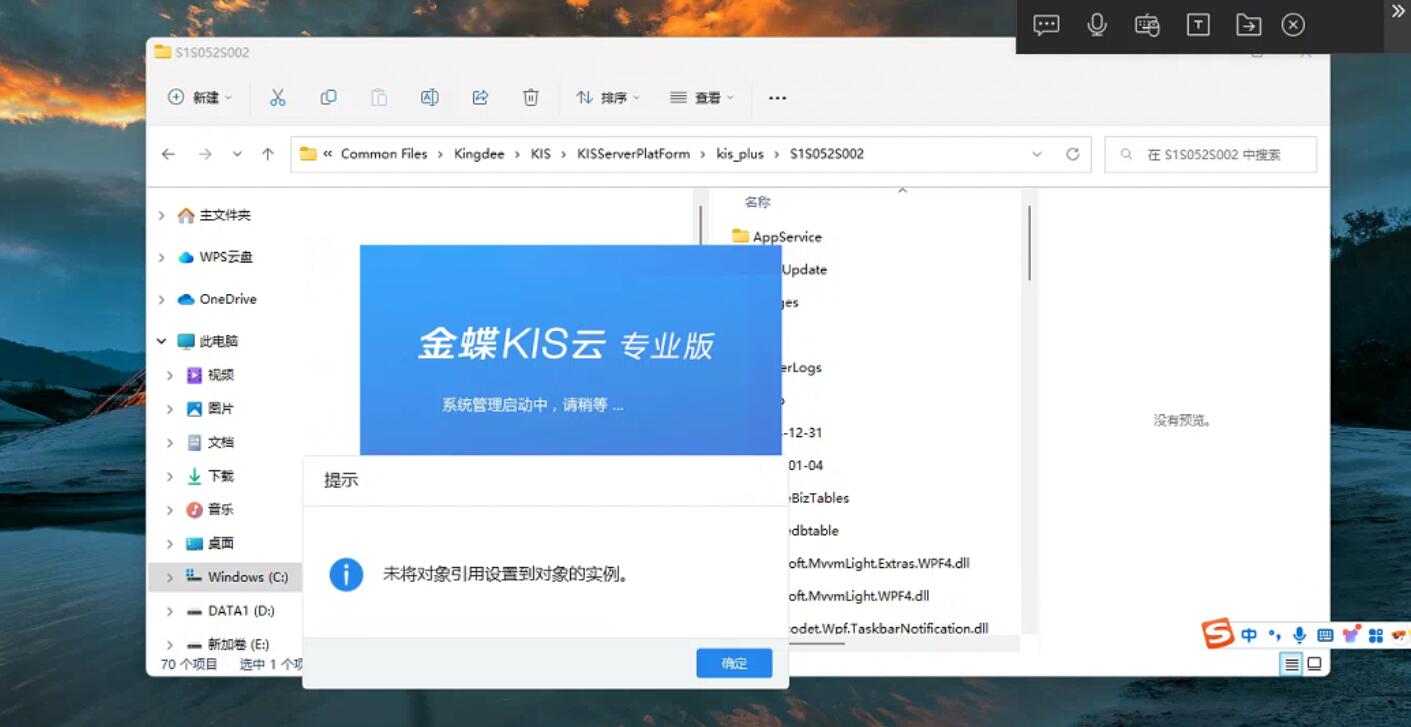This screenshot has height=727, width=1411.
Task: Open recent locations chevron next to forward arrow
Action: pos(237,154)
